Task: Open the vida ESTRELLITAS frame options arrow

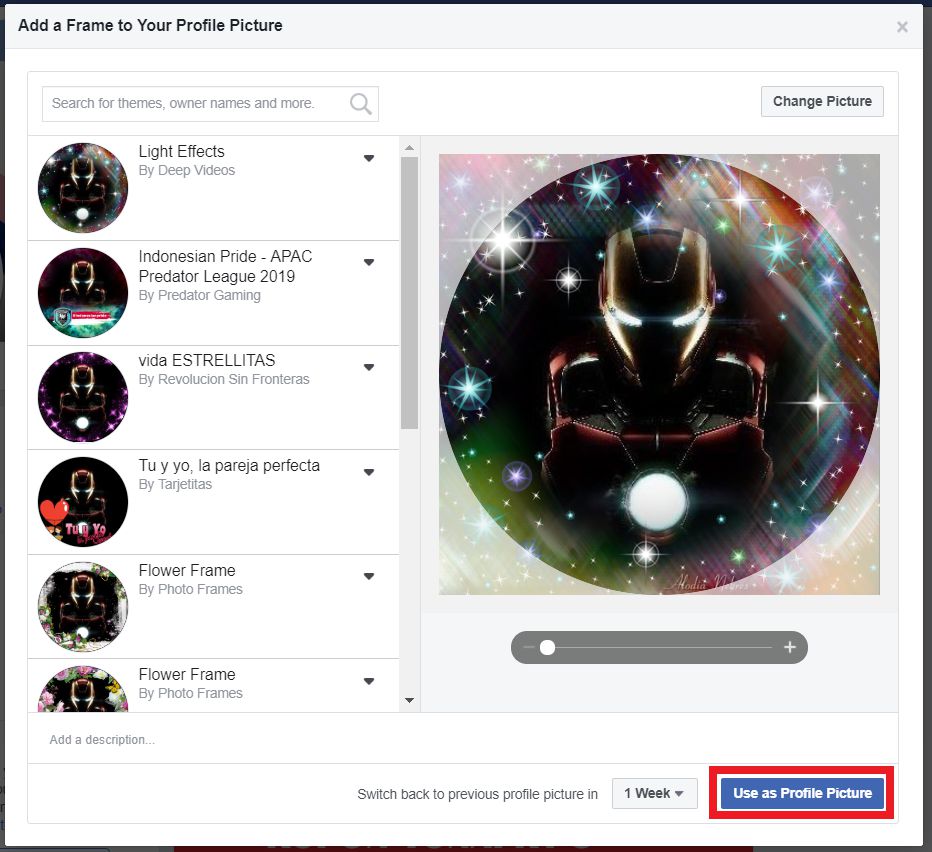Action: (369, 367)
